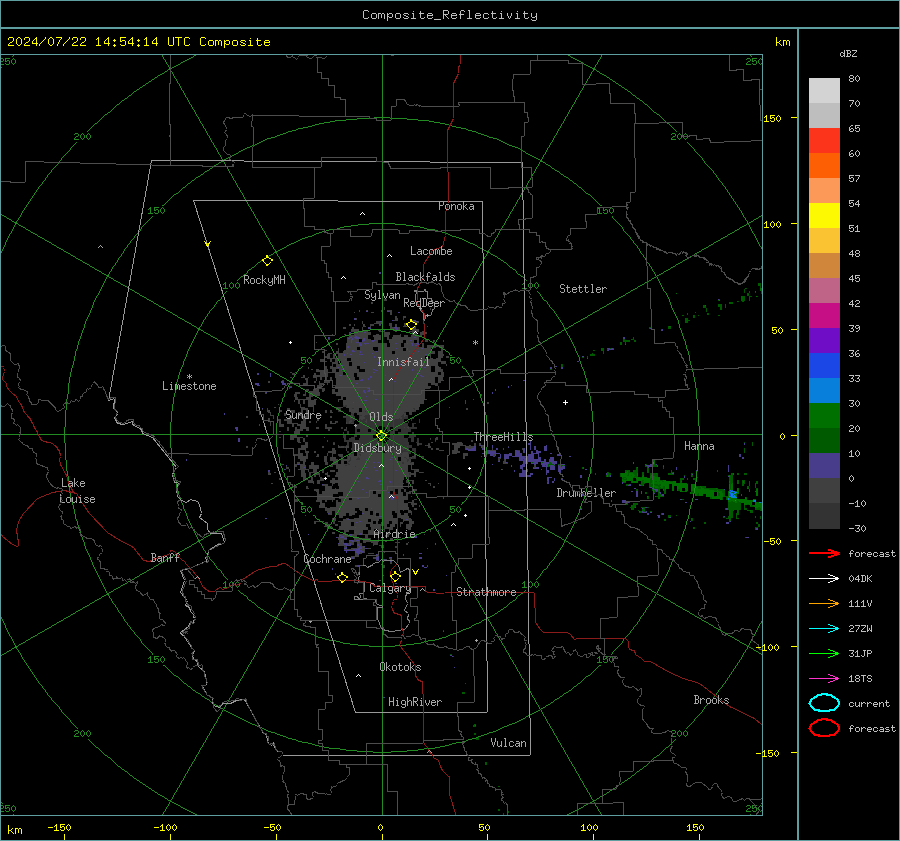This screenshot has height=841, width=900.
Task: Click the Drumheller label
Action: click(586, 493)
